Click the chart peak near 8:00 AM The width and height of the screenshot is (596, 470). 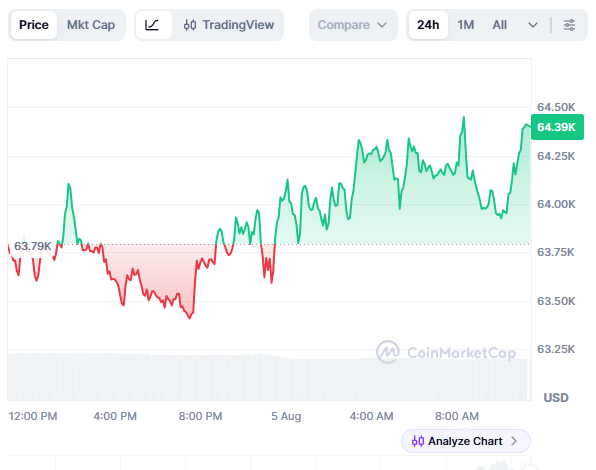pyautogui.click(x=464, y=118)
